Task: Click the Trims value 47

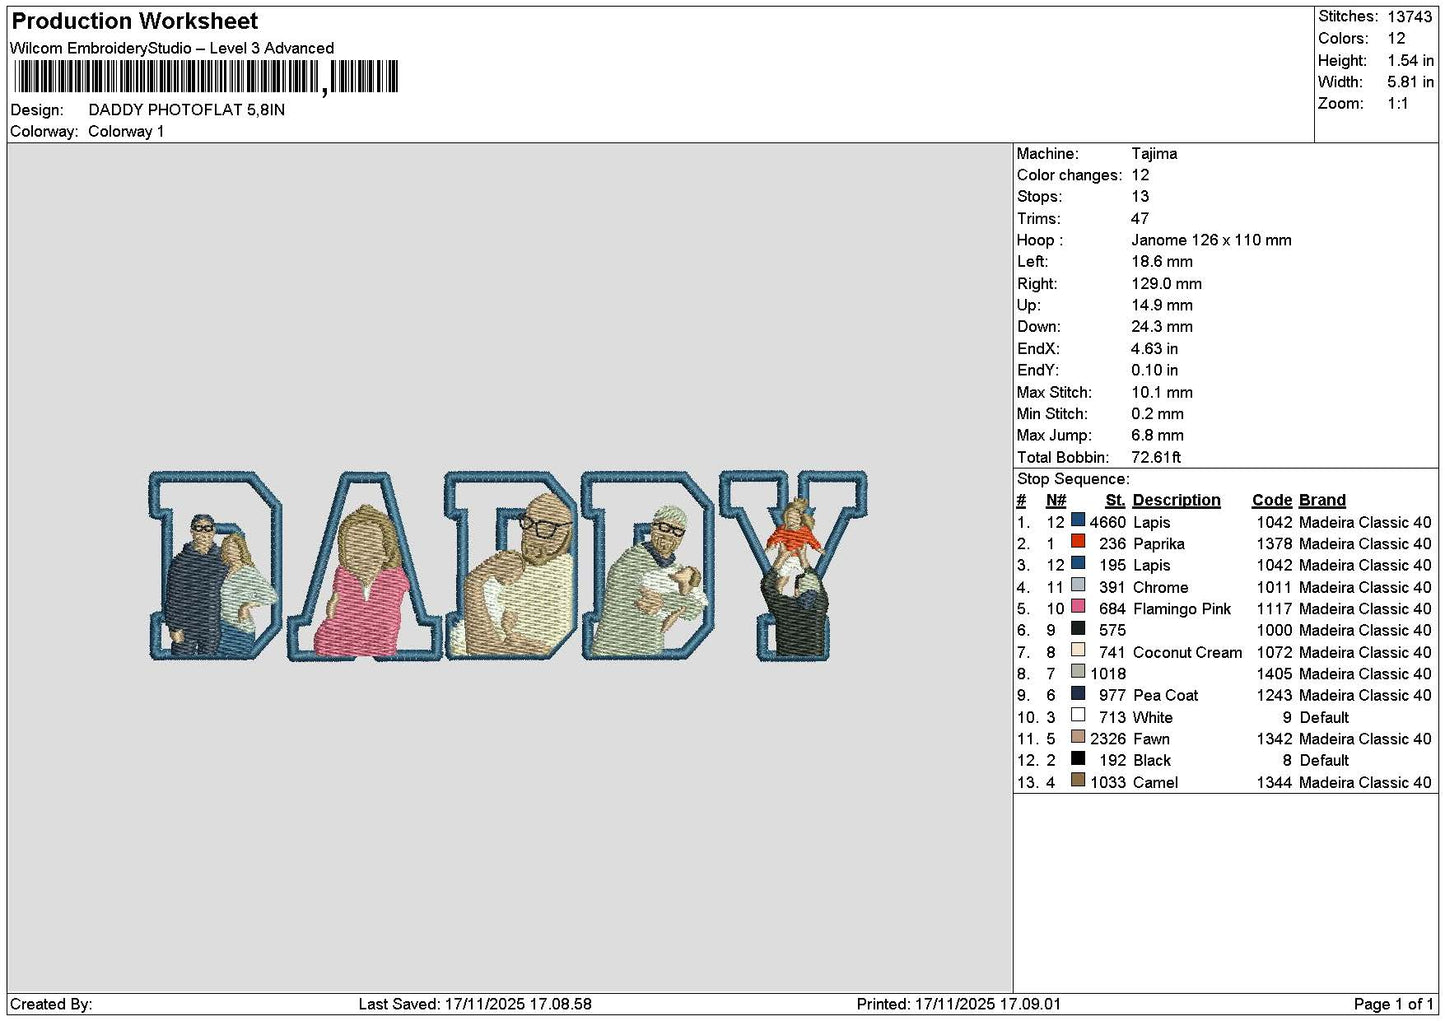Action: tap(1140, 219)
